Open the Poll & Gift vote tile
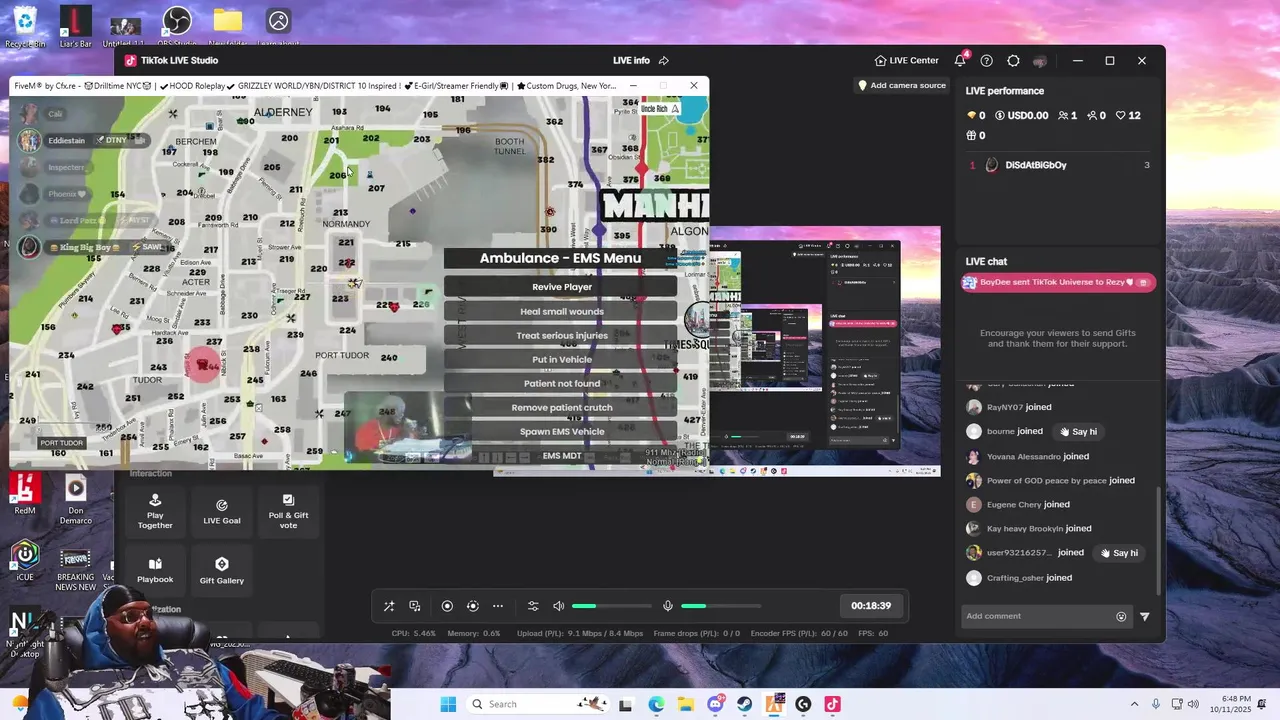The image size is (1280, 720). click(288, 511)
